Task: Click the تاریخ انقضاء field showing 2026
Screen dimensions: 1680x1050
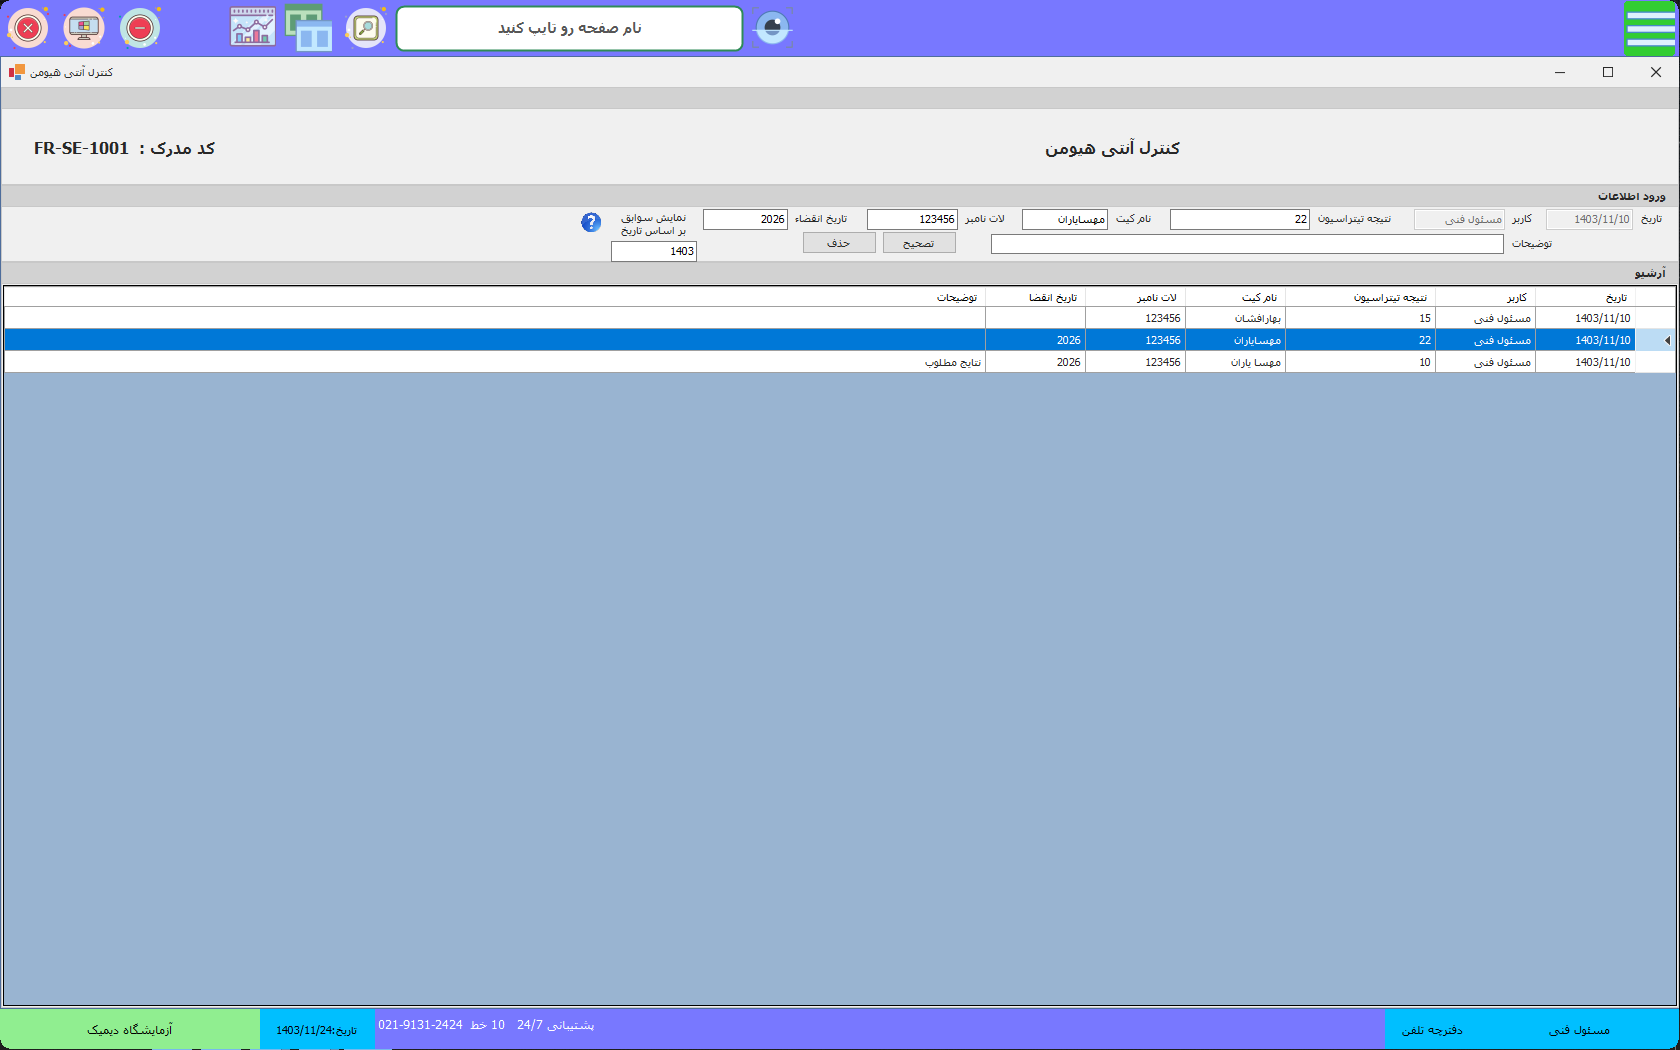Action: (745, 219)
